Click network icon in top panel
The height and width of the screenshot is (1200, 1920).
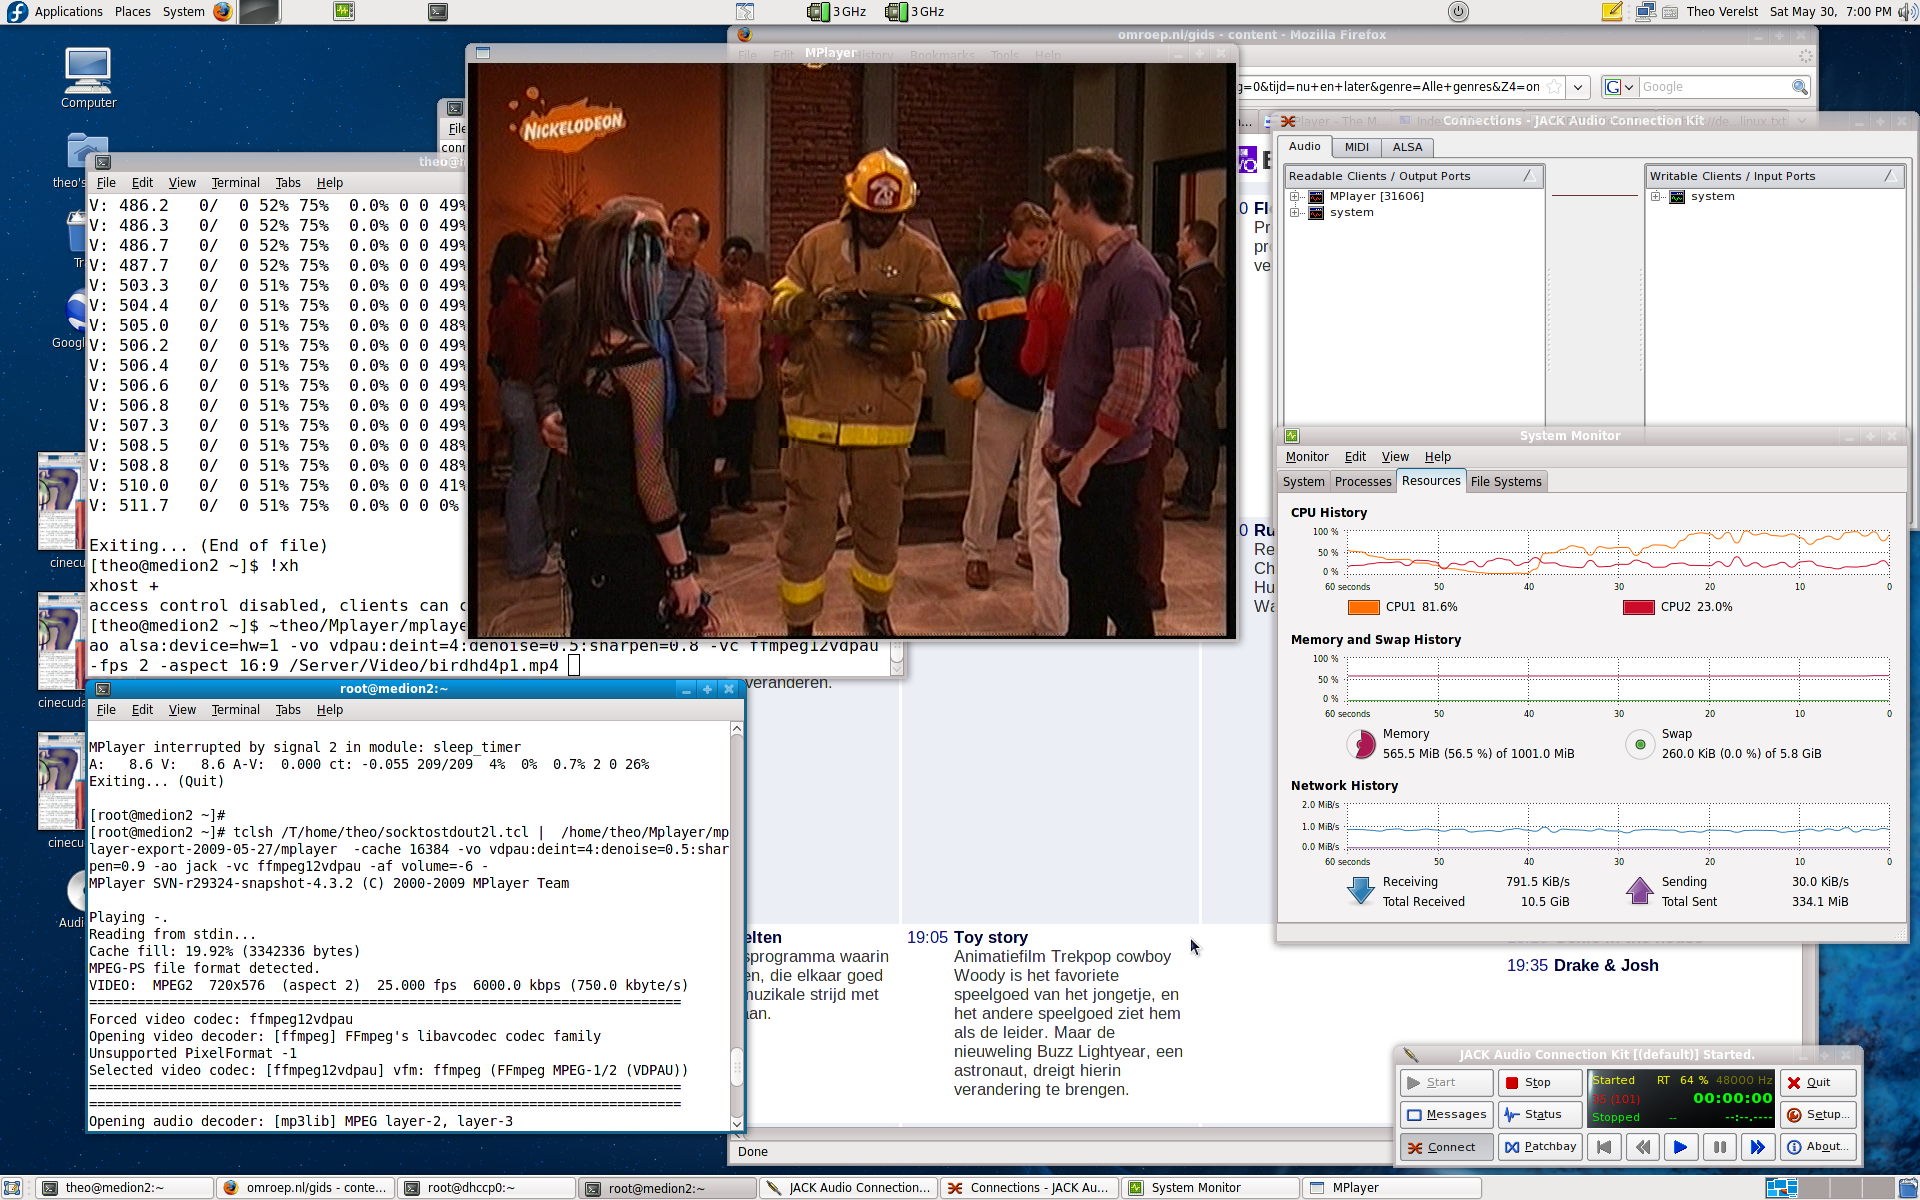pyautogui.click(x=1644, y=12)
